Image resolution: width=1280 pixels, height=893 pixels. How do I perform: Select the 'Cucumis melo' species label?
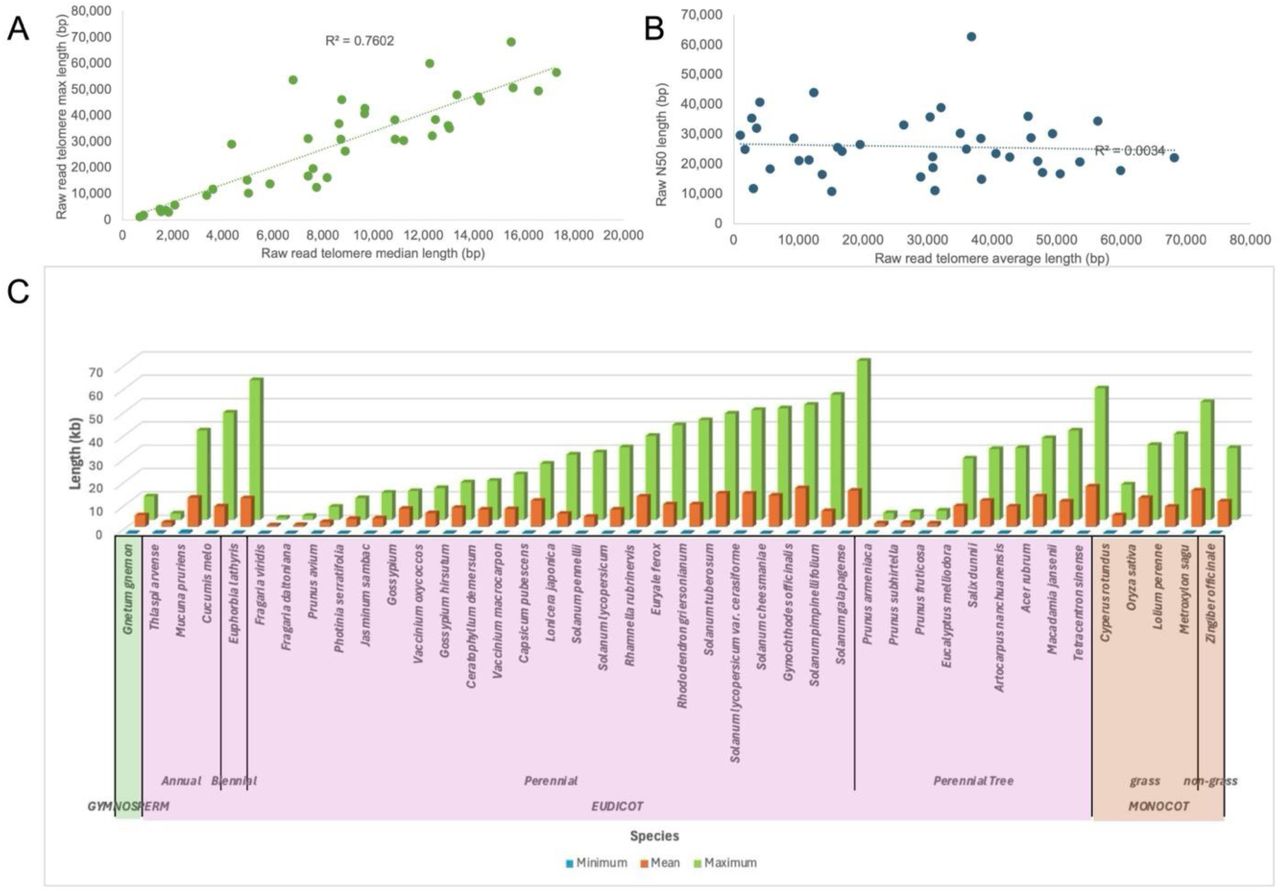[x=208, y=583]
